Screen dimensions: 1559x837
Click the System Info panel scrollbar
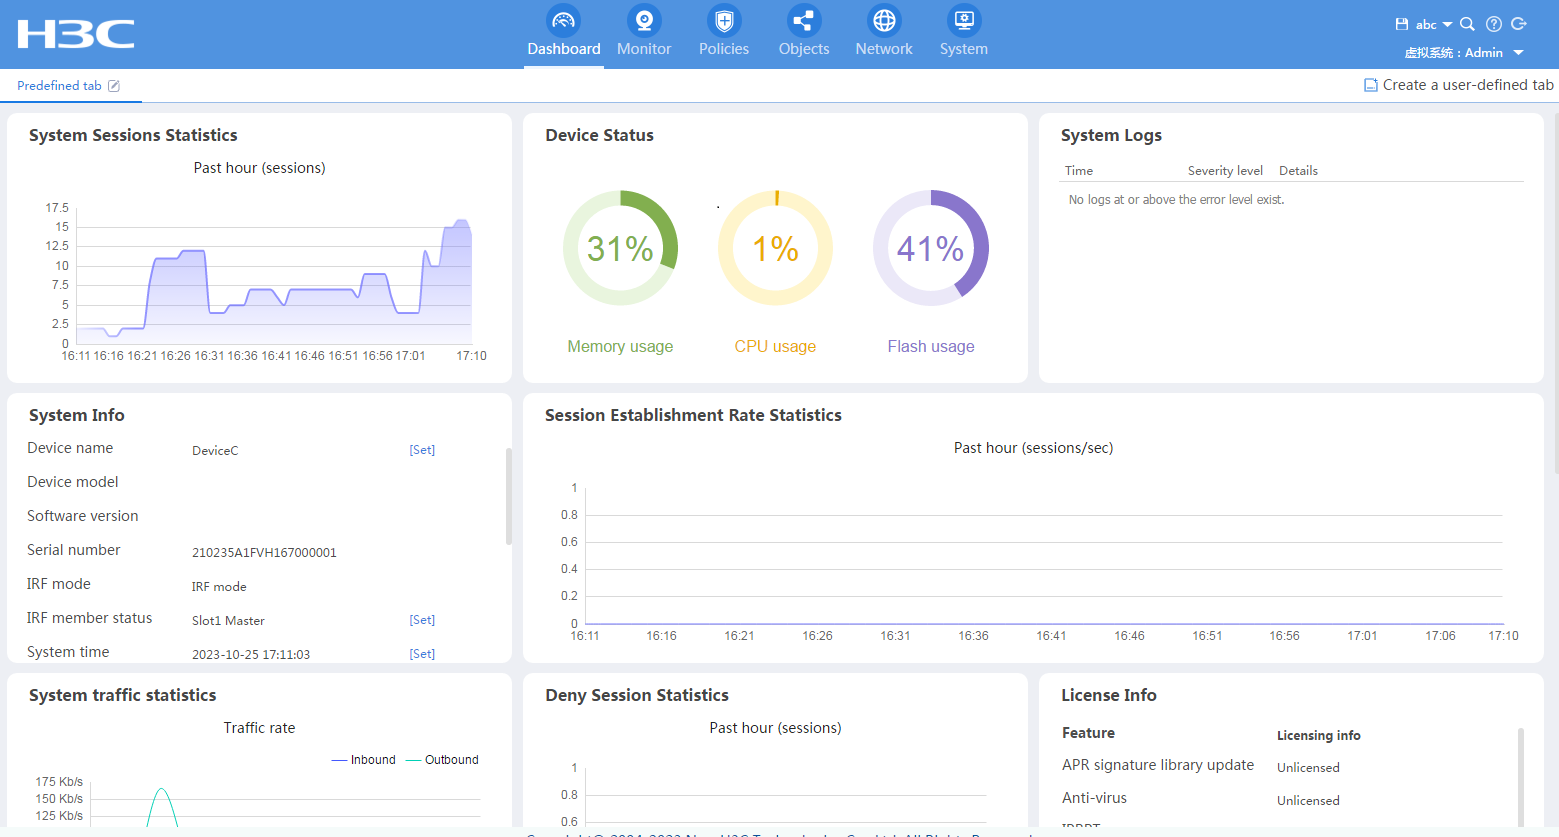tap(508, 497)
